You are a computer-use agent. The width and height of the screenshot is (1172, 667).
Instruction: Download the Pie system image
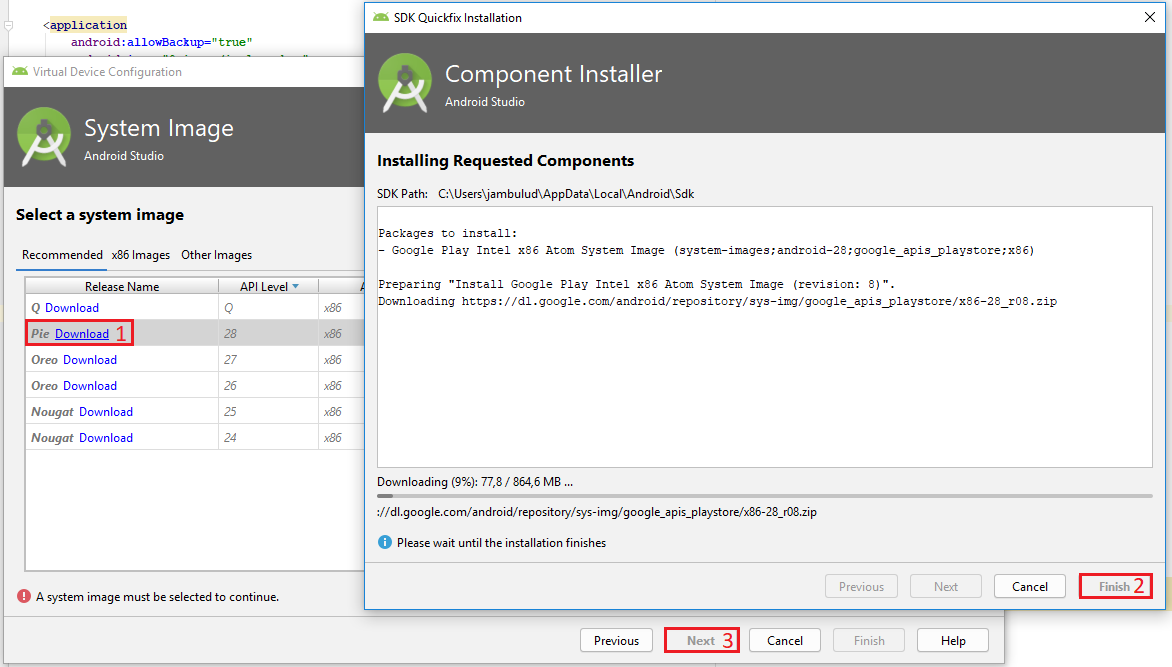point(82,334)
